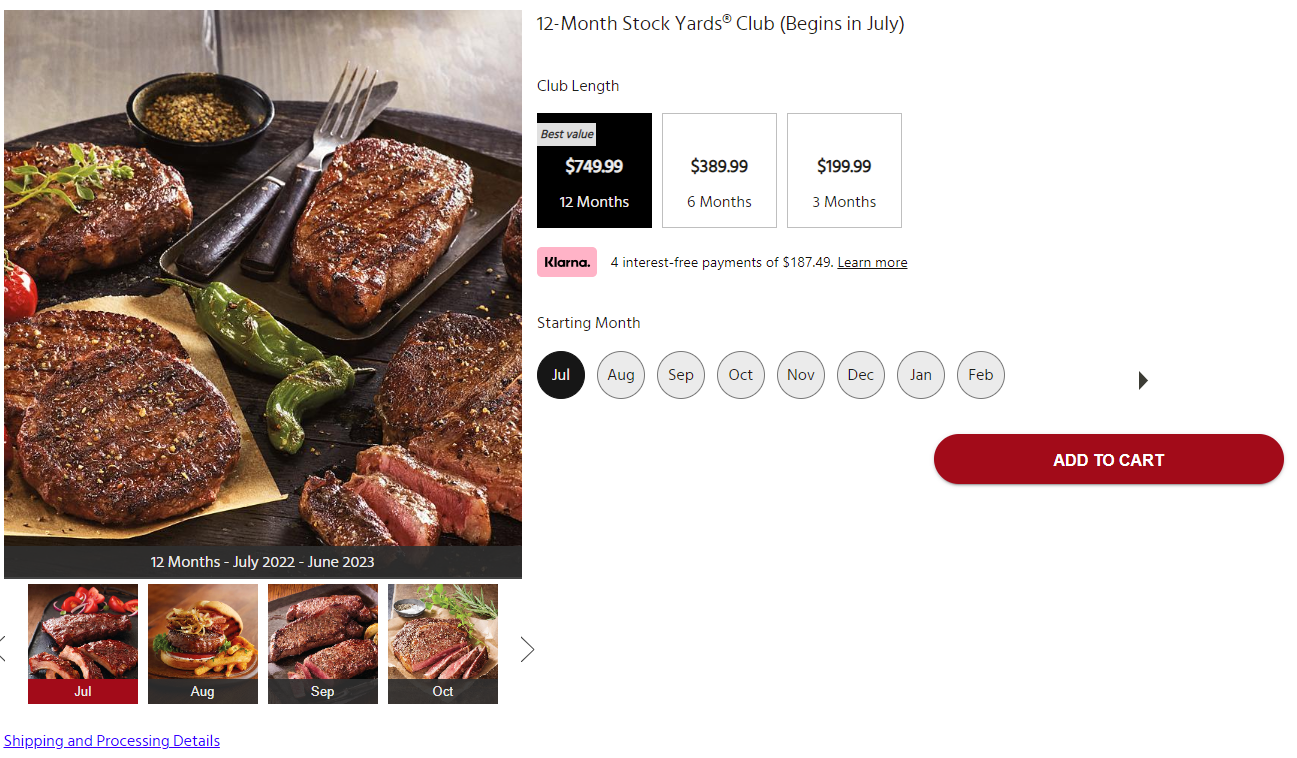Show next starting months with right arrow

tap(1143, 380)
